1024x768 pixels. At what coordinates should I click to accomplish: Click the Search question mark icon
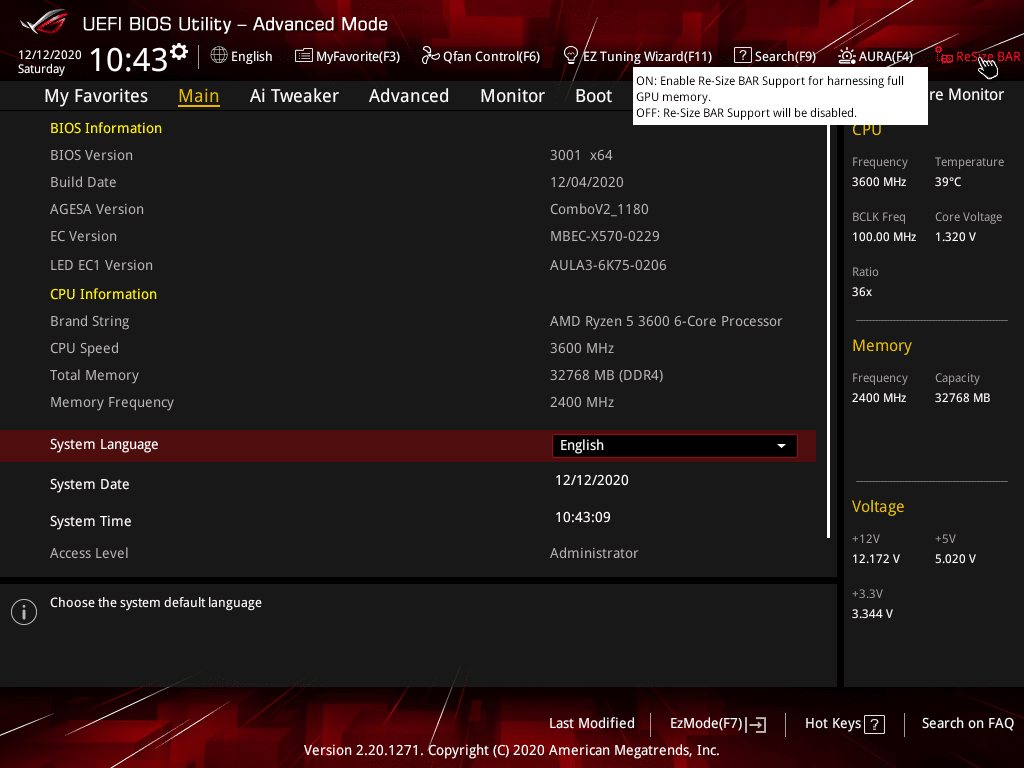(743, 56)
